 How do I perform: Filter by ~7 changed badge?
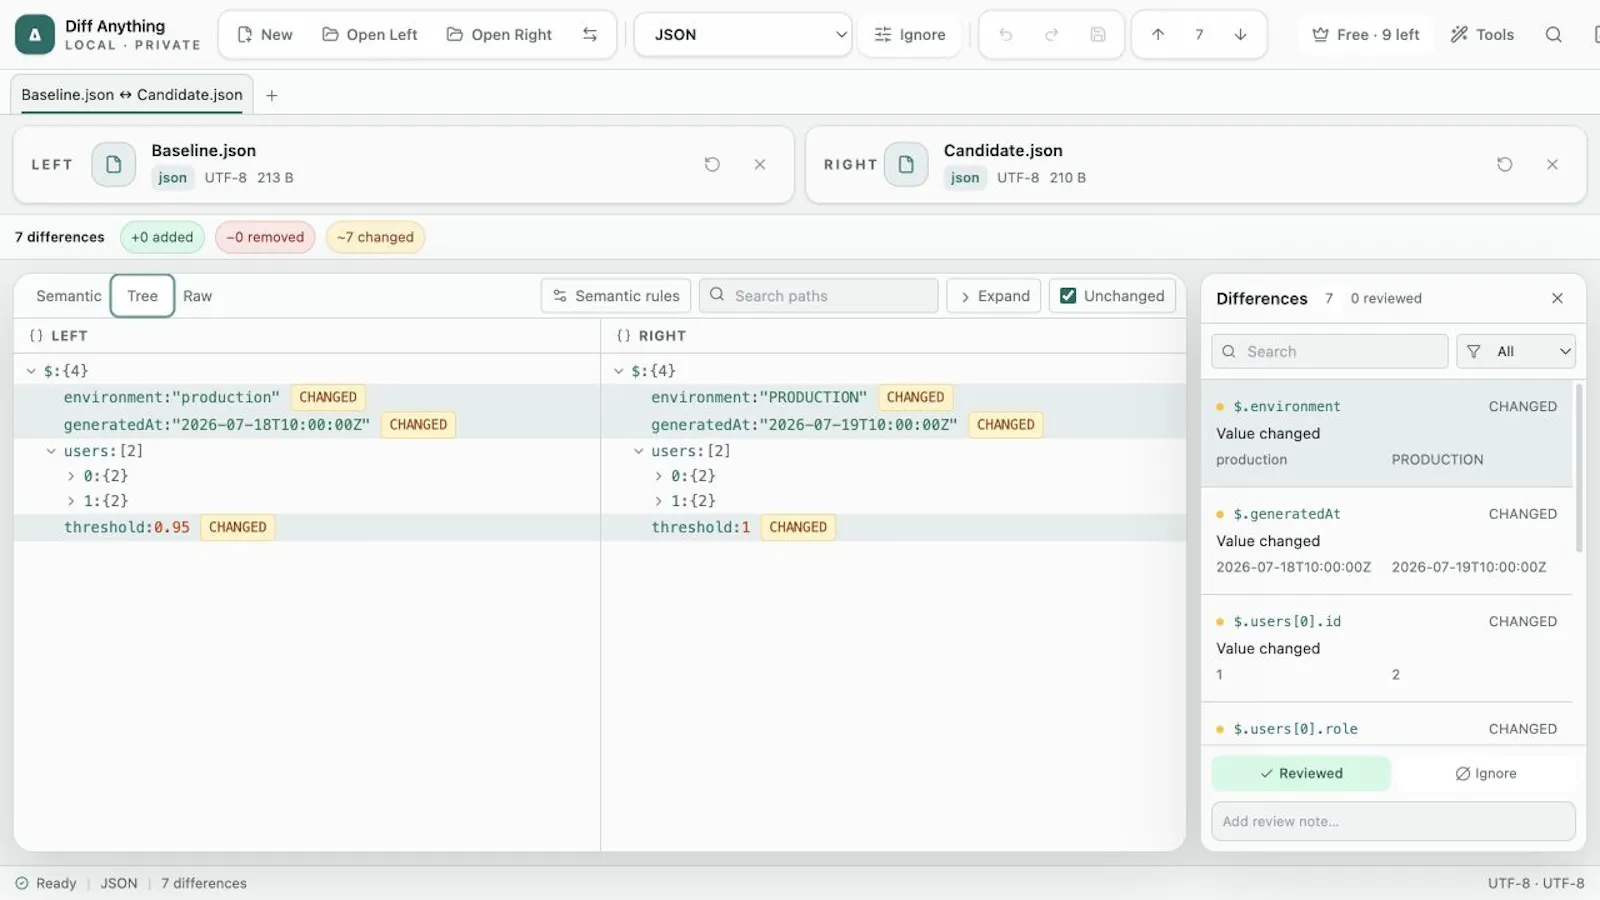(x=375, y=238)
